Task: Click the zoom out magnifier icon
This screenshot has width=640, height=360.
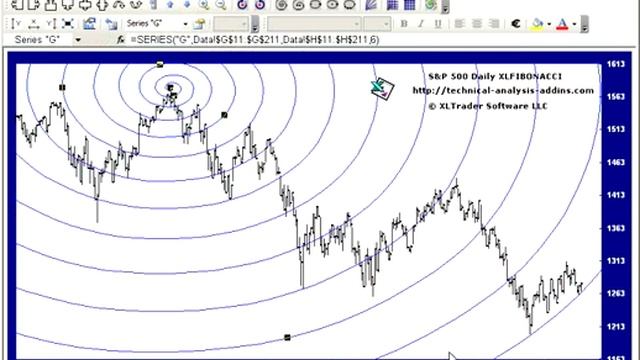Action: (x=221, y=4)
